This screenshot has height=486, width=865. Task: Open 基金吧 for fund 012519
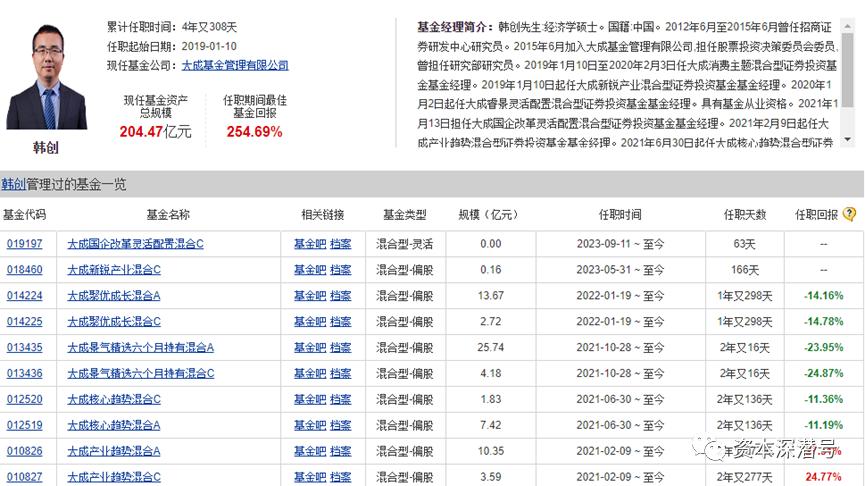coord(309,425)
